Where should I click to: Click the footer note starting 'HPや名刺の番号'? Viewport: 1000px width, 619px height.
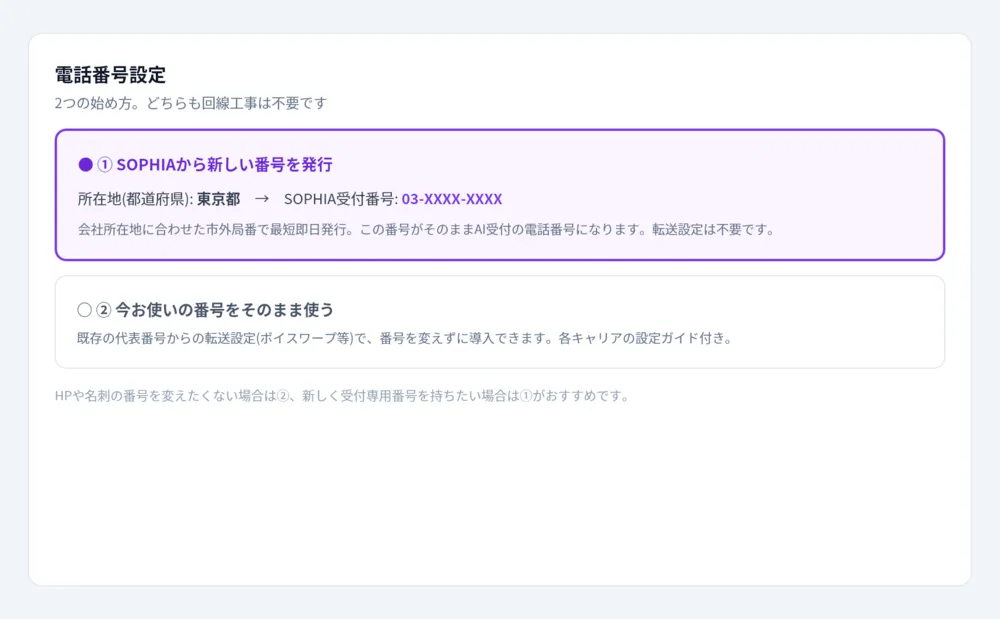tap(342, 396)
